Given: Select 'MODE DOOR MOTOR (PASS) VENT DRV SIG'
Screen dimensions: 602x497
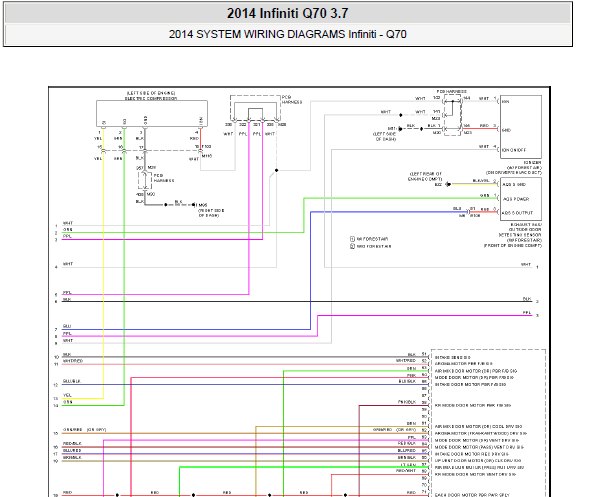Looking at the screenshot, I should (479, 447).
